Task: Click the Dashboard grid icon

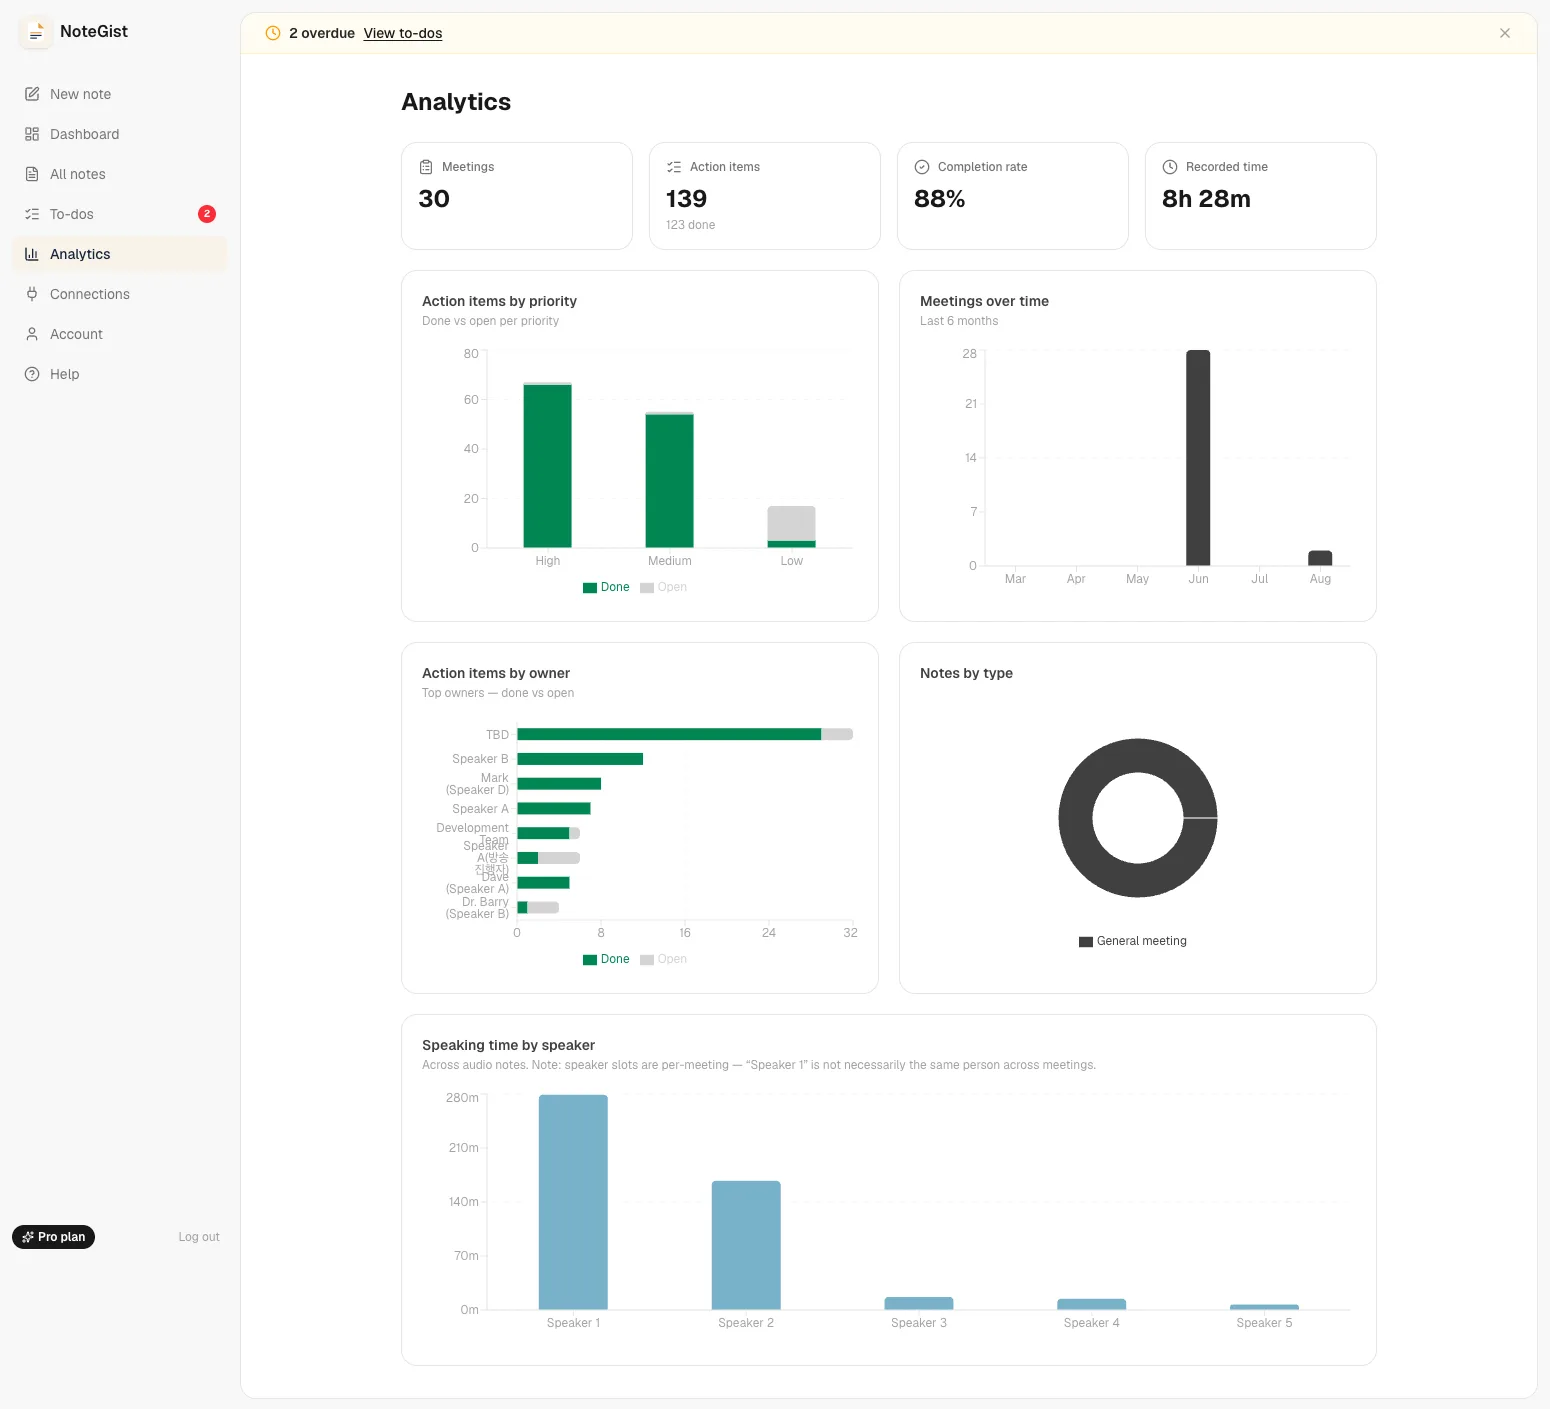Action: point(32,134)
